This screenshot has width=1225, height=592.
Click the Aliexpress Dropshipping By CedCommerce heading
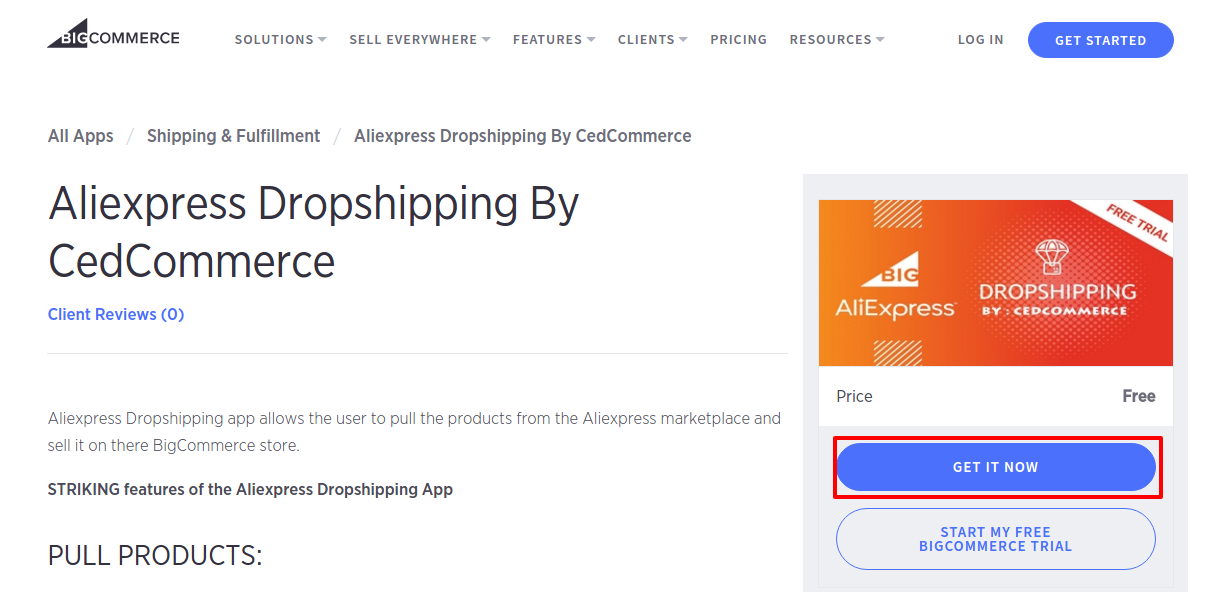pos(314,232)
